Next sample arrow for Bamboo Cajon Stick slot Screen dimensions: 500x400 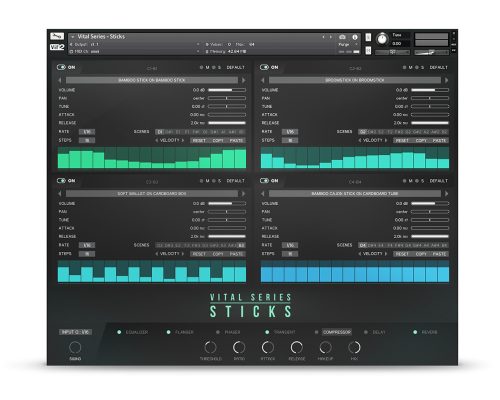(447, 194)
